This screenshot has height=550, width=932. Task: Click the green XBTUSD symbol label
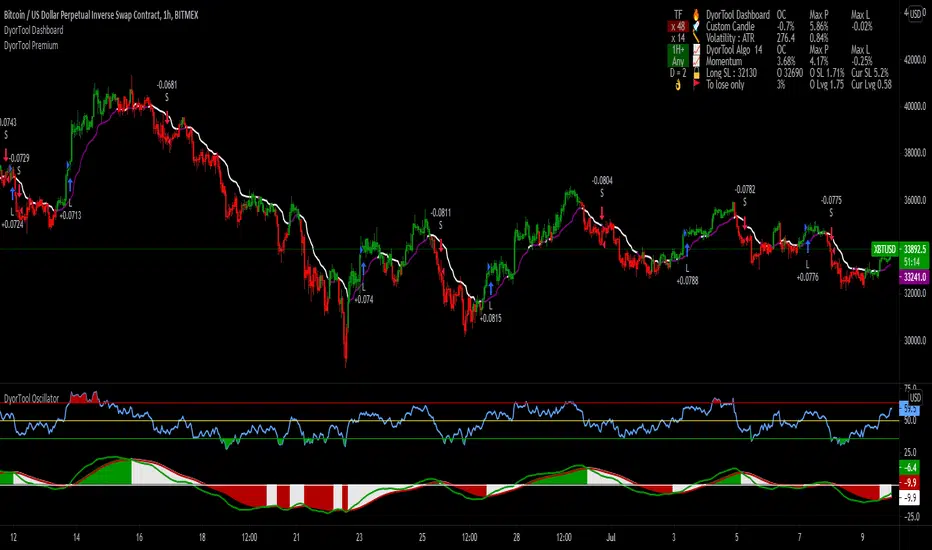[884, 249]
